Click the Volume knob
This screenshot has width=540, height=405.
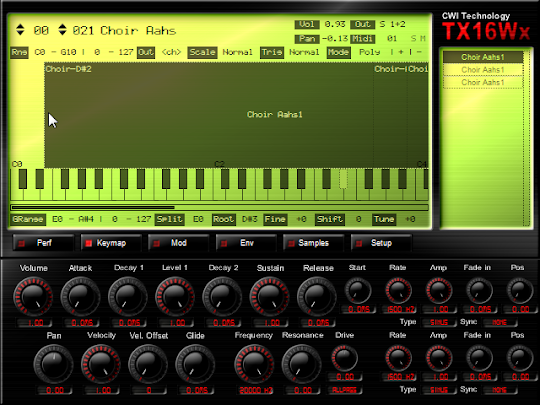(33, 297)
